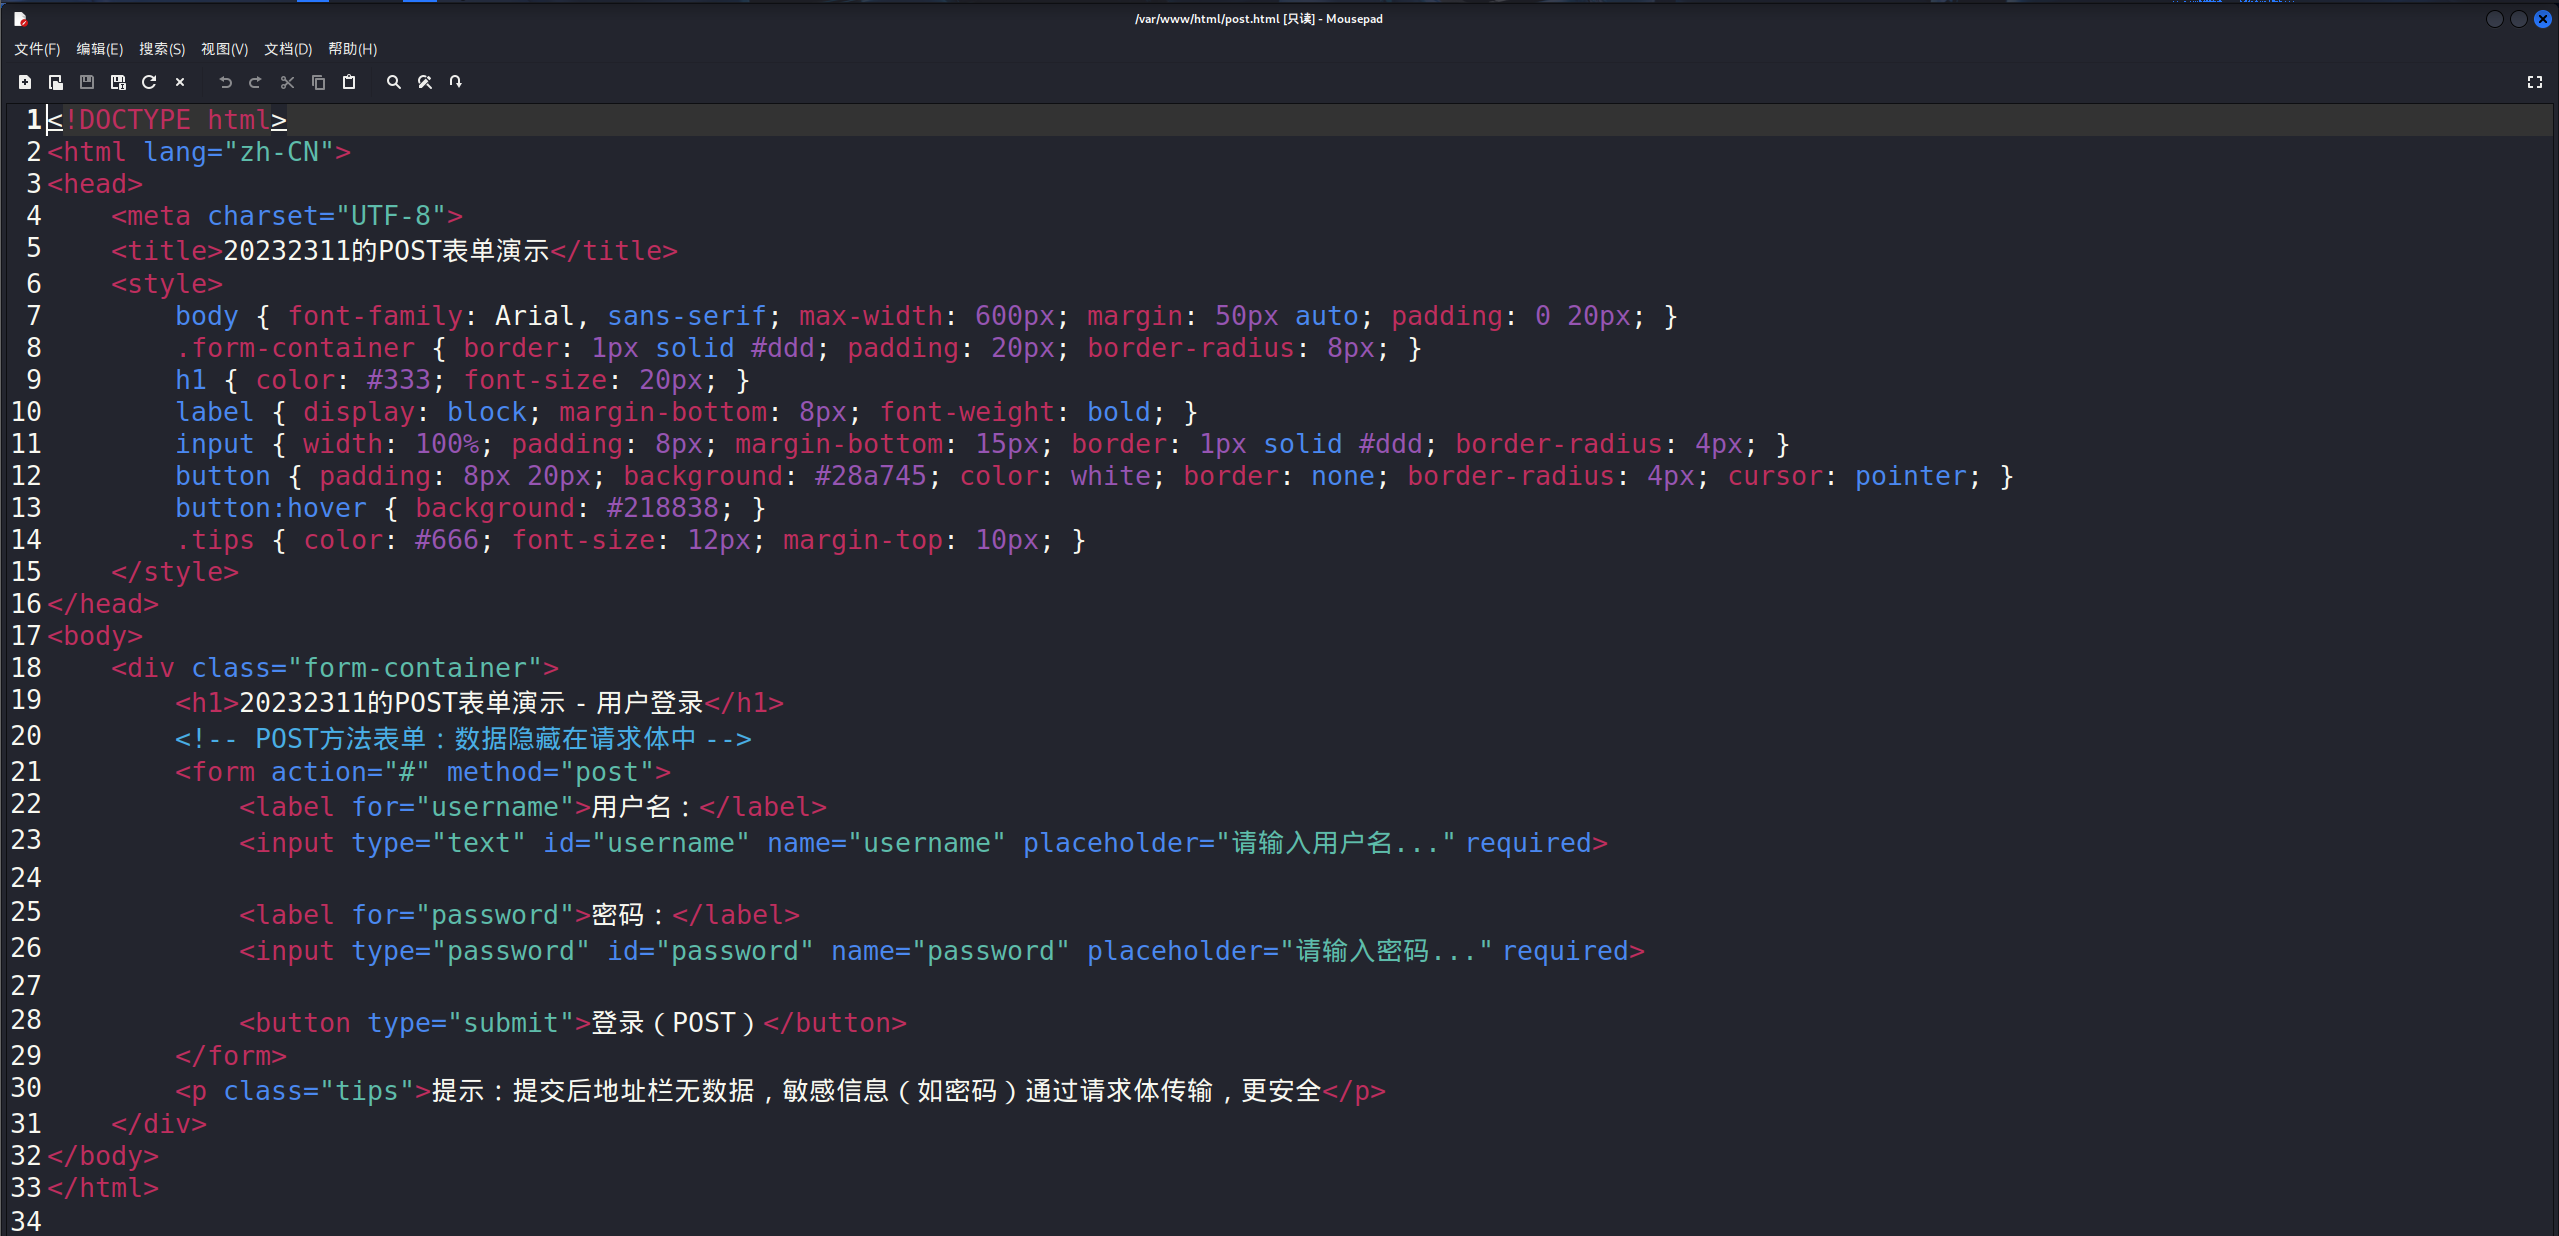Image resolution: width=2559 pixels, height=1236 pixels.
Task: Click line number 17 in the gutter
Action: 26,636
